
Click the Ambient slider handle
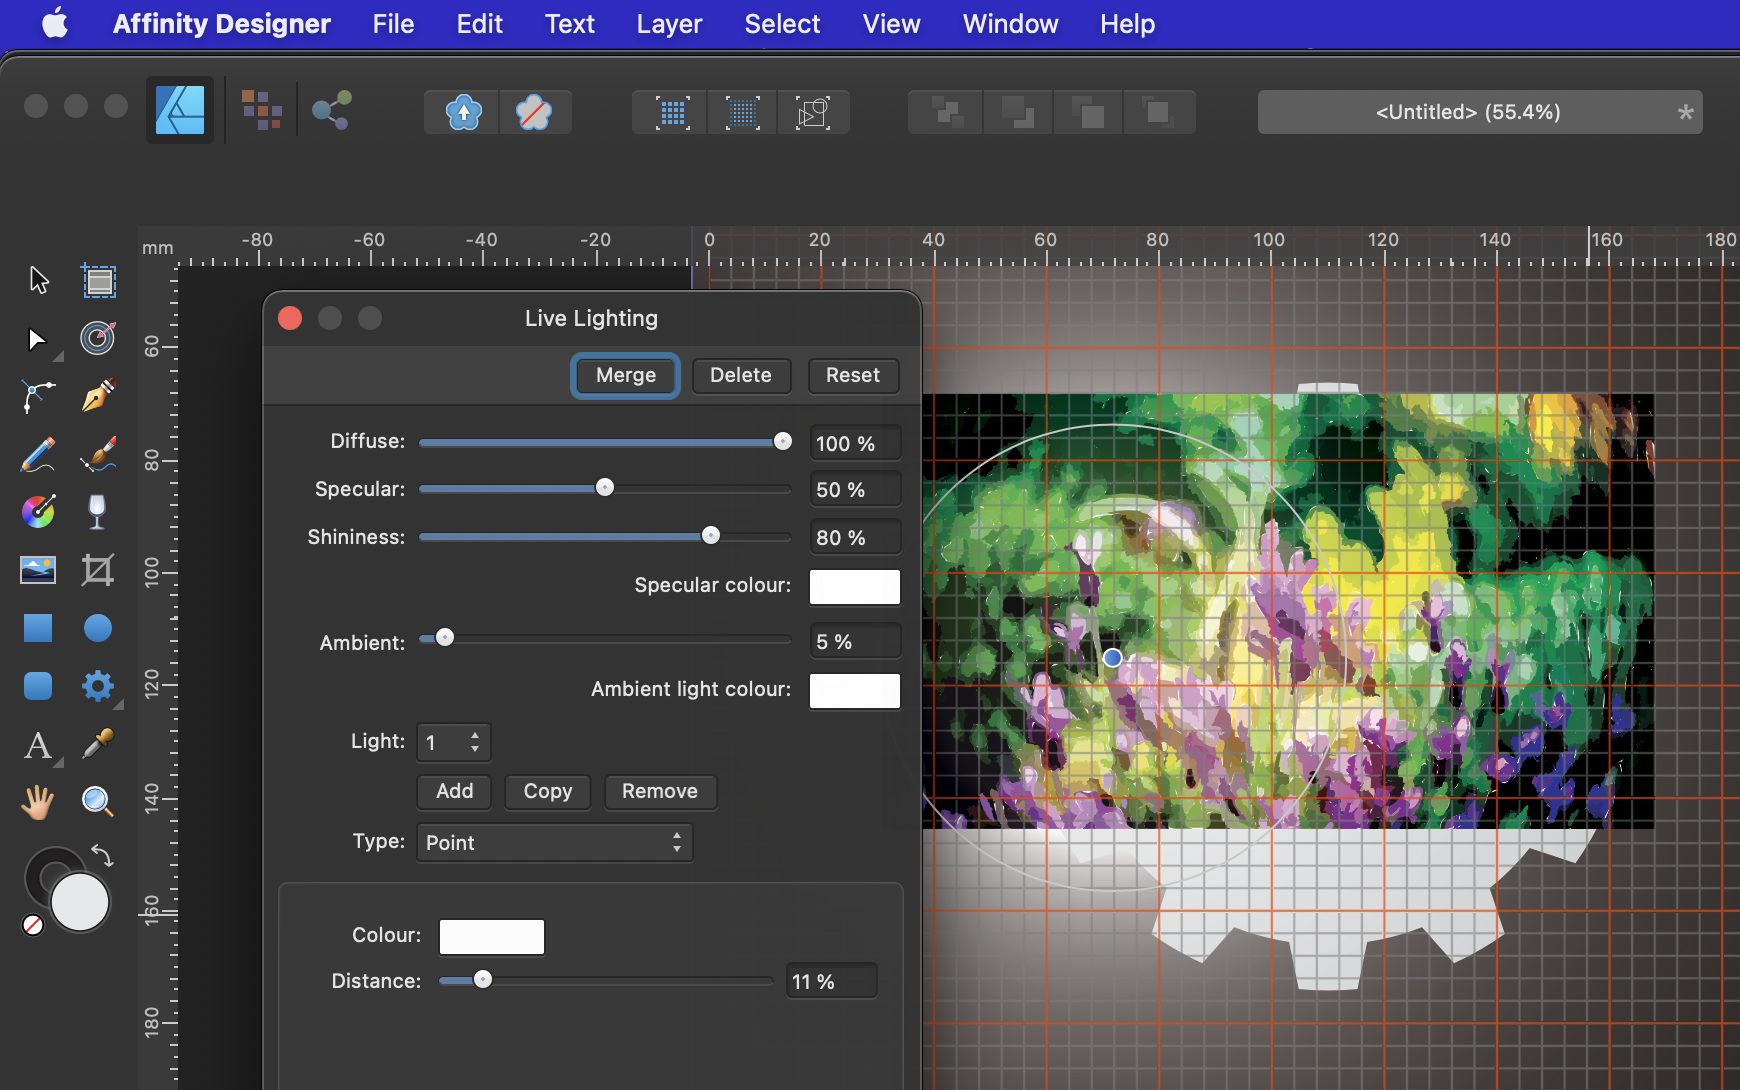pos(445,637)
